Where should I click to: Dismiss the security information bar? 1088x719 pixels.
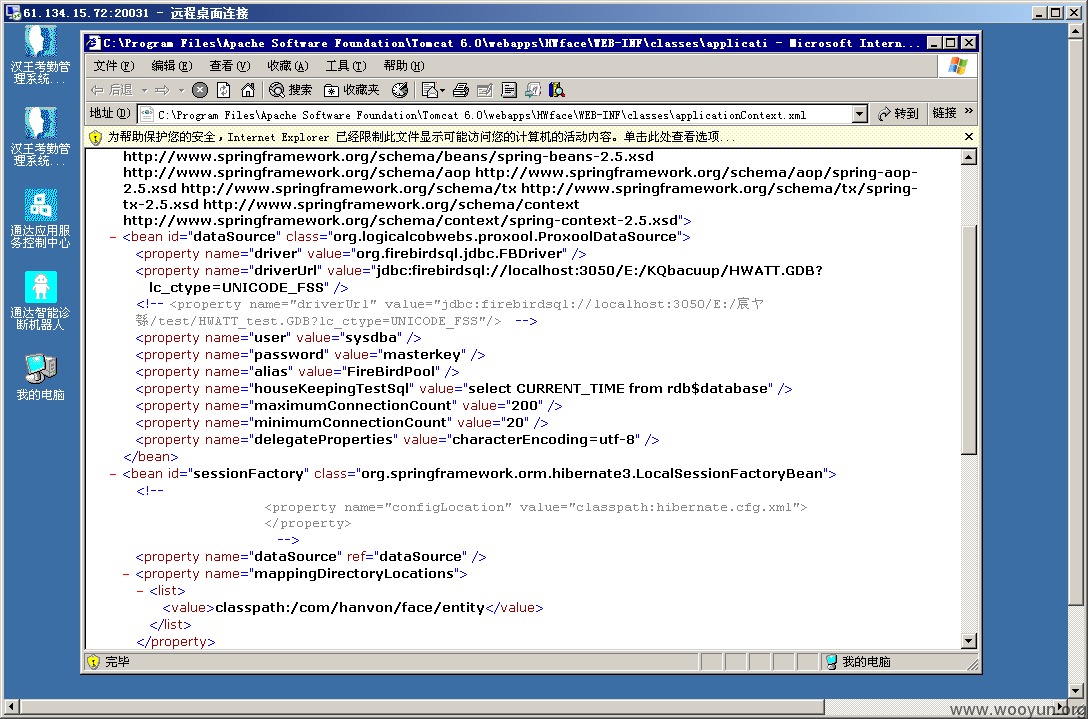click(969, 137)
